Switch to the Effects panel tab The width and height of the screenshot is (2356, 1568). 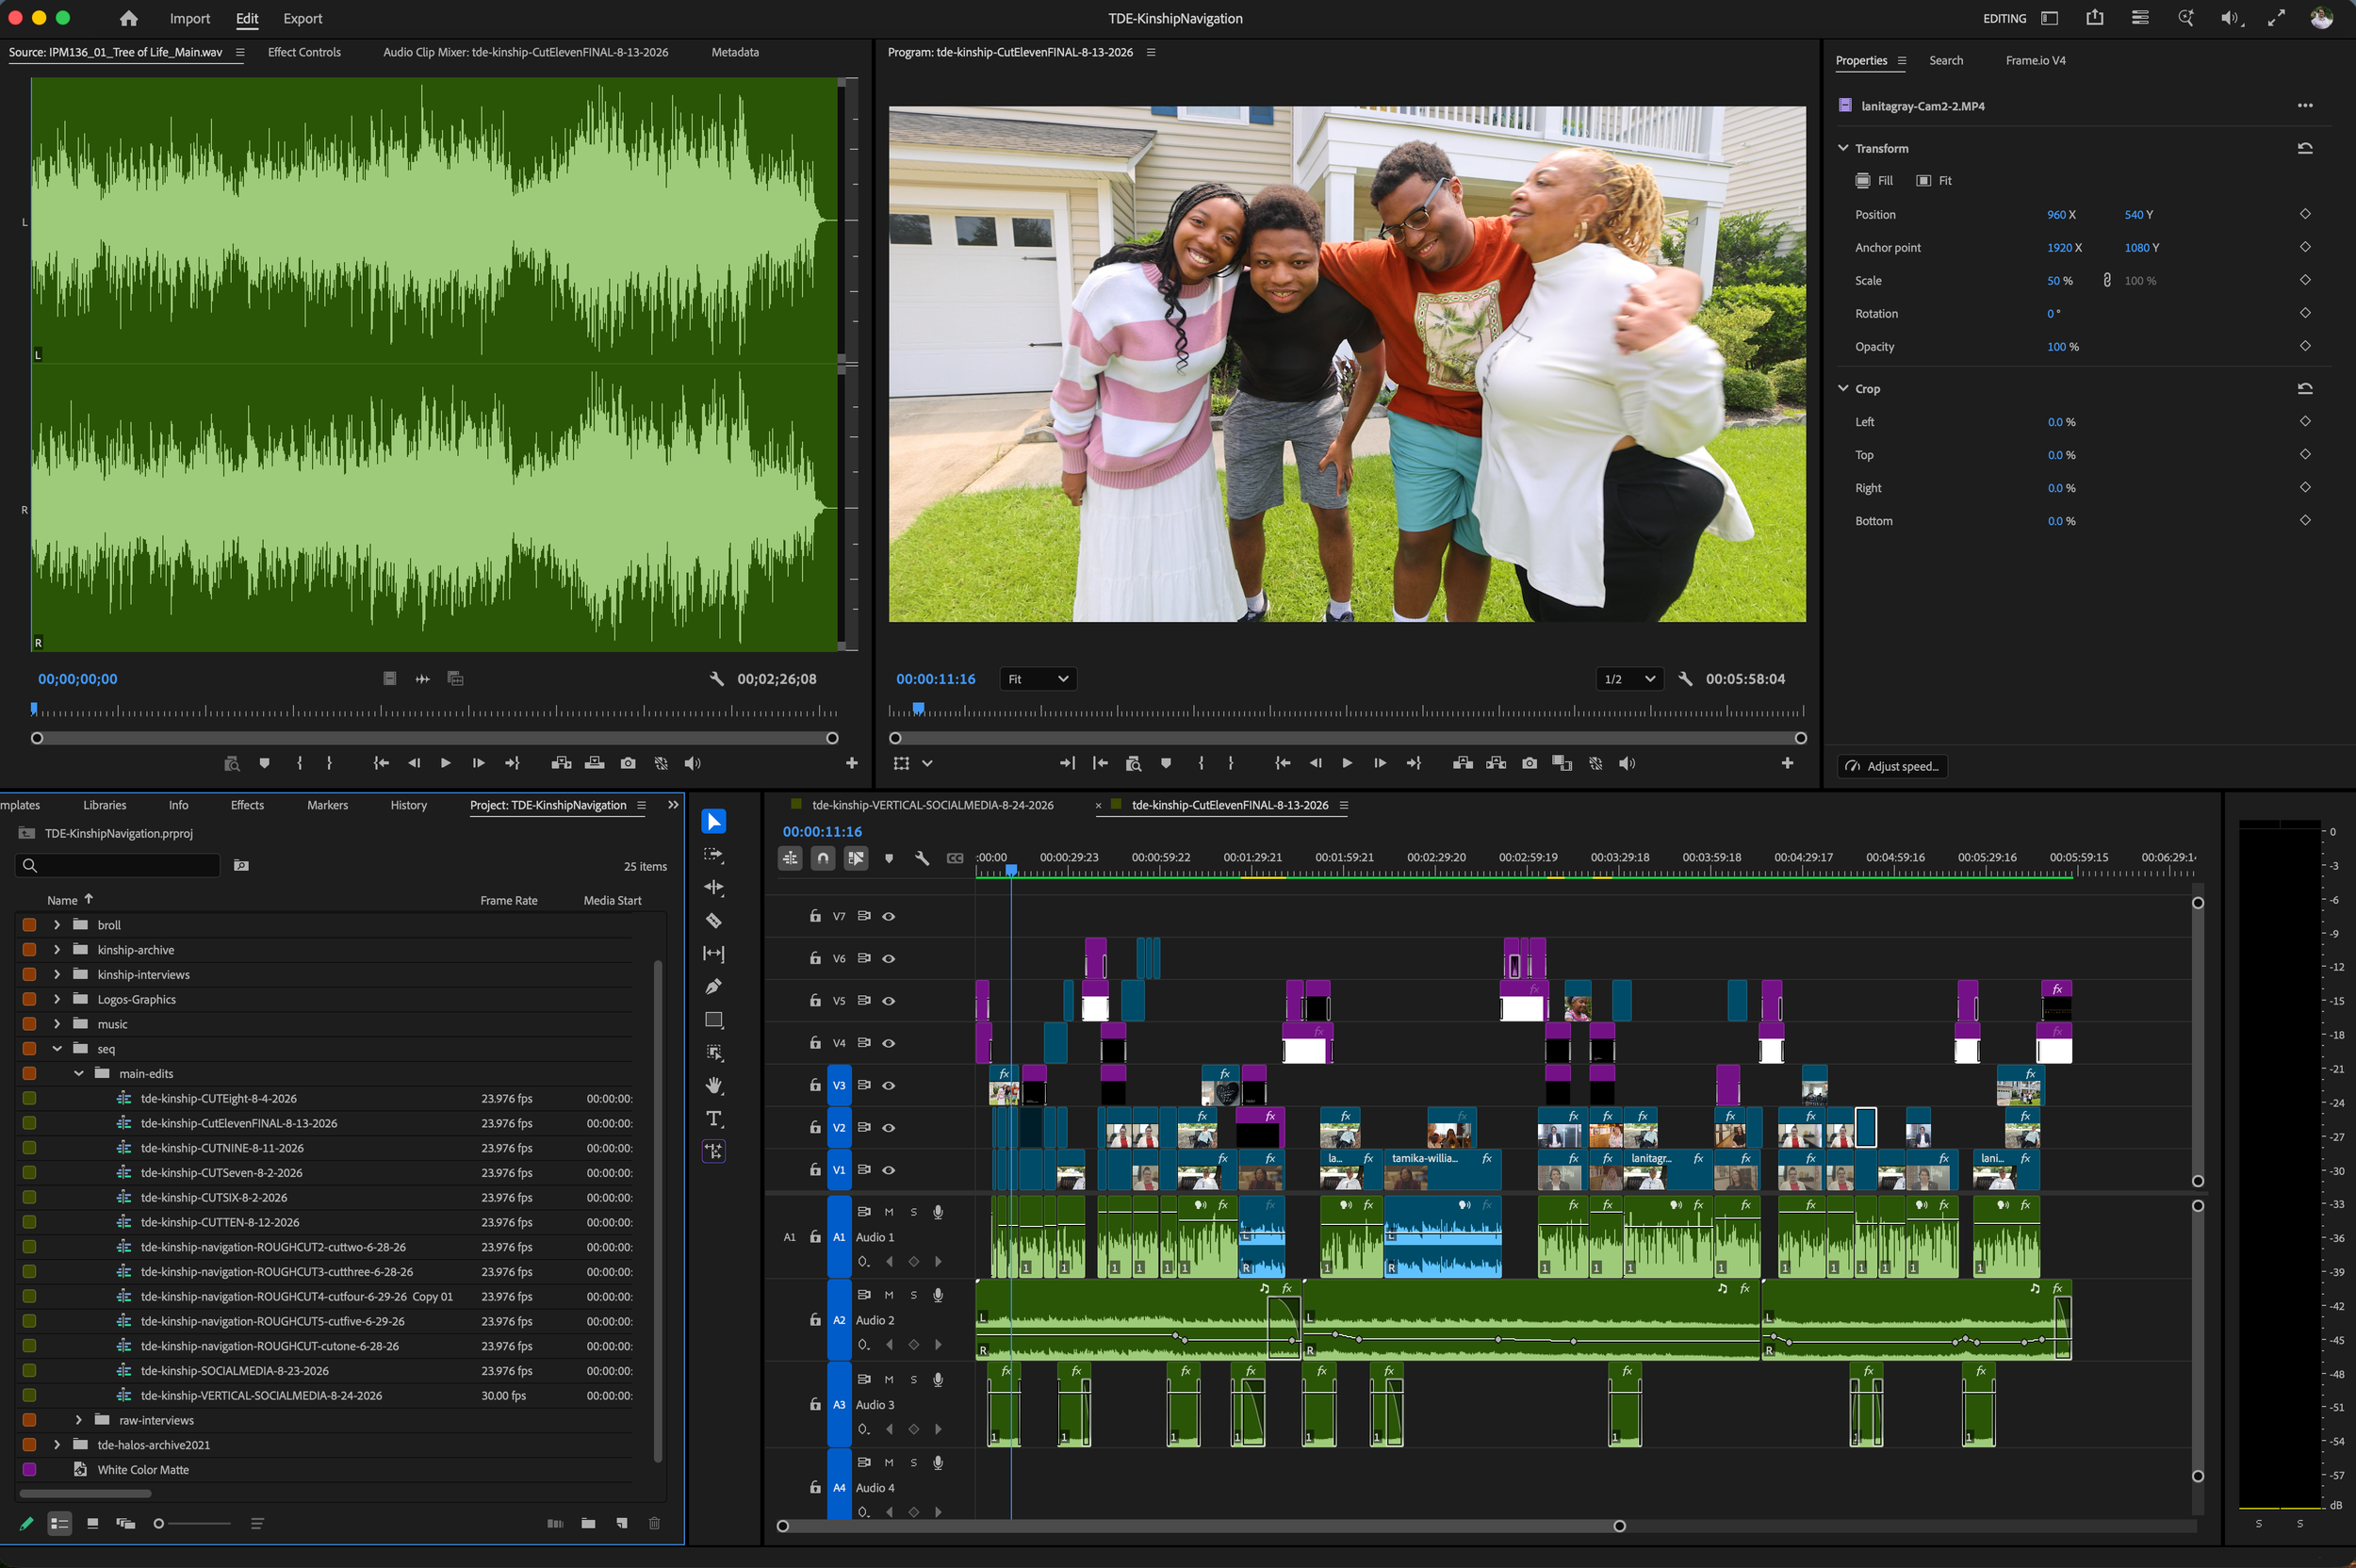247,805
